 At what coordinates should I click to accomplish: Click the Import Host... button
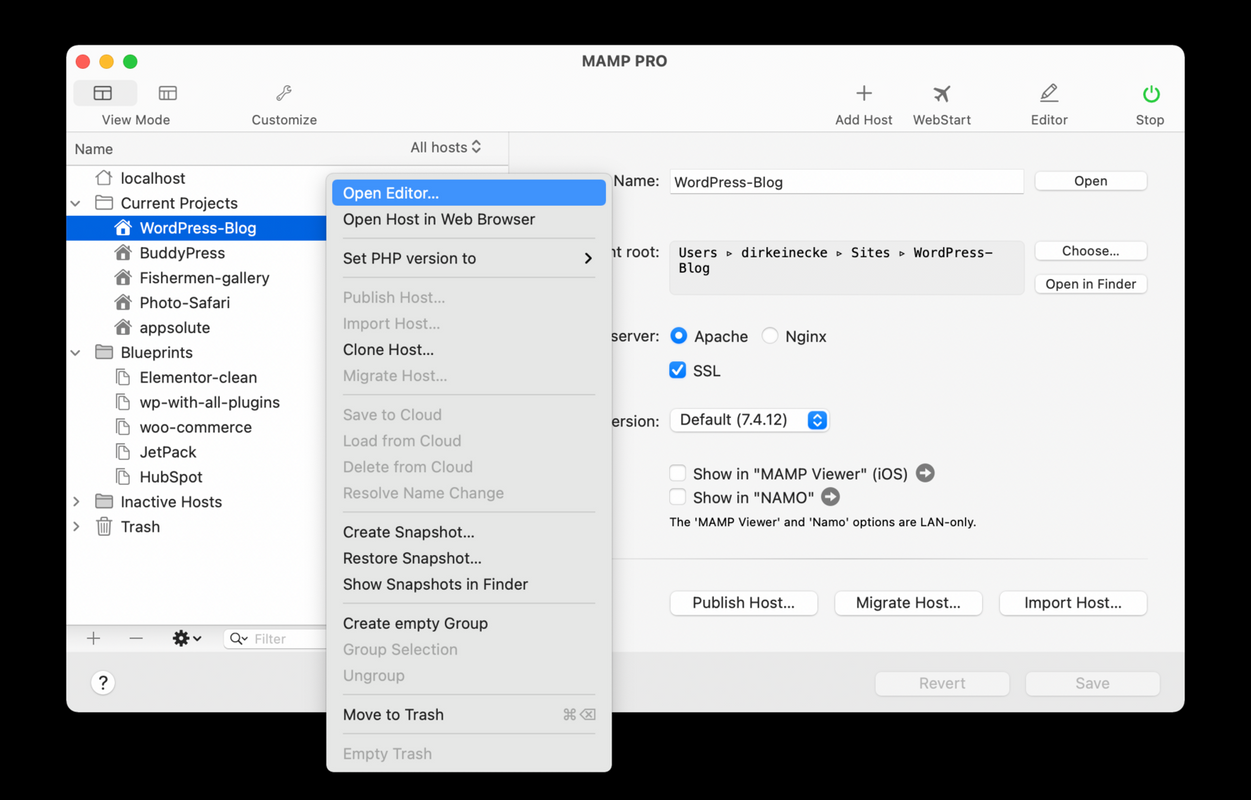[1073, 603]
